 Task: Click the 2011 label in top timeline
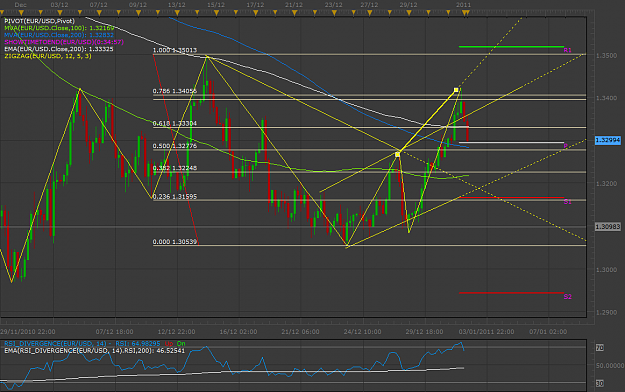pos(463,5)
